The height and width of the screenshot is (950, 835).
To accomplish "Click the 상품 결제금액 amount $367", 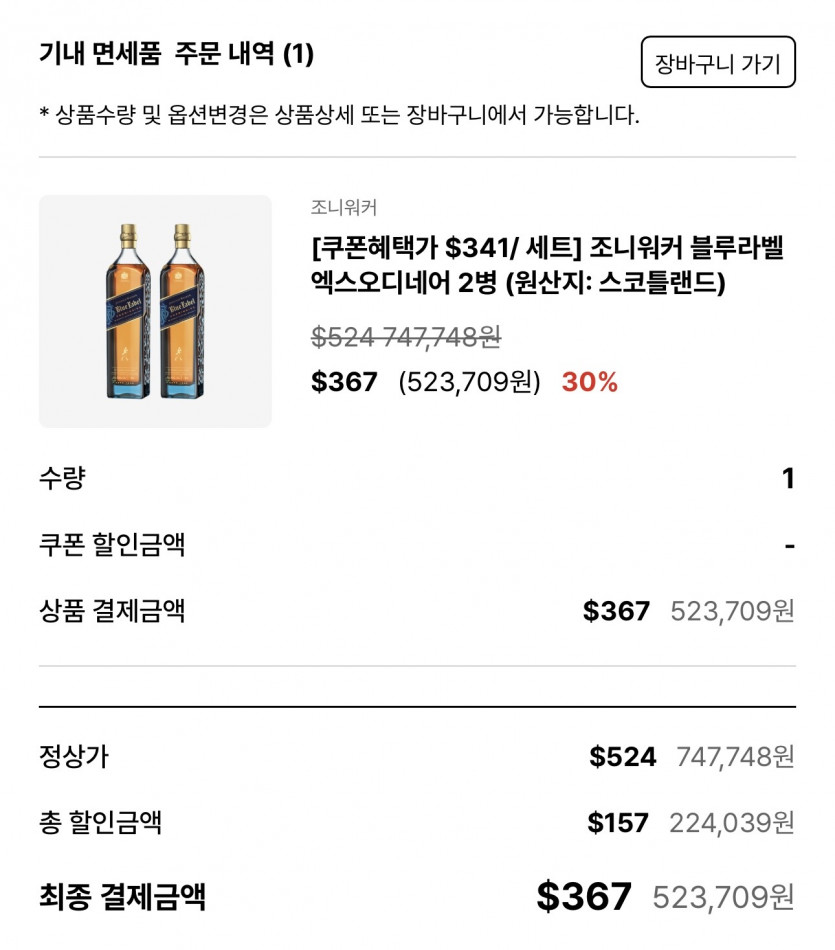I will click(616, 611).
